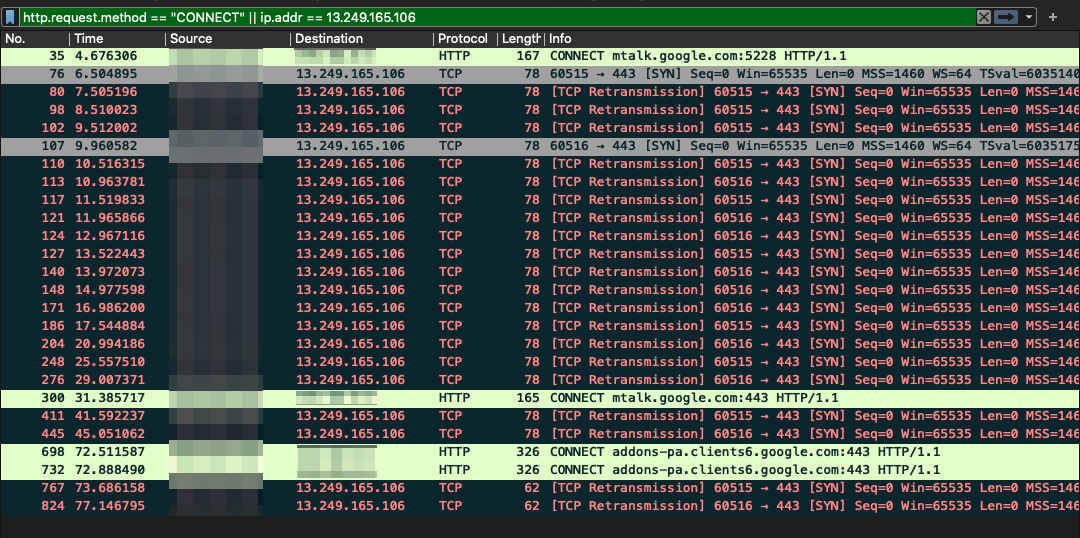Sort by the Info column header
Screen dimensions: 1080x538
[813, 39]
